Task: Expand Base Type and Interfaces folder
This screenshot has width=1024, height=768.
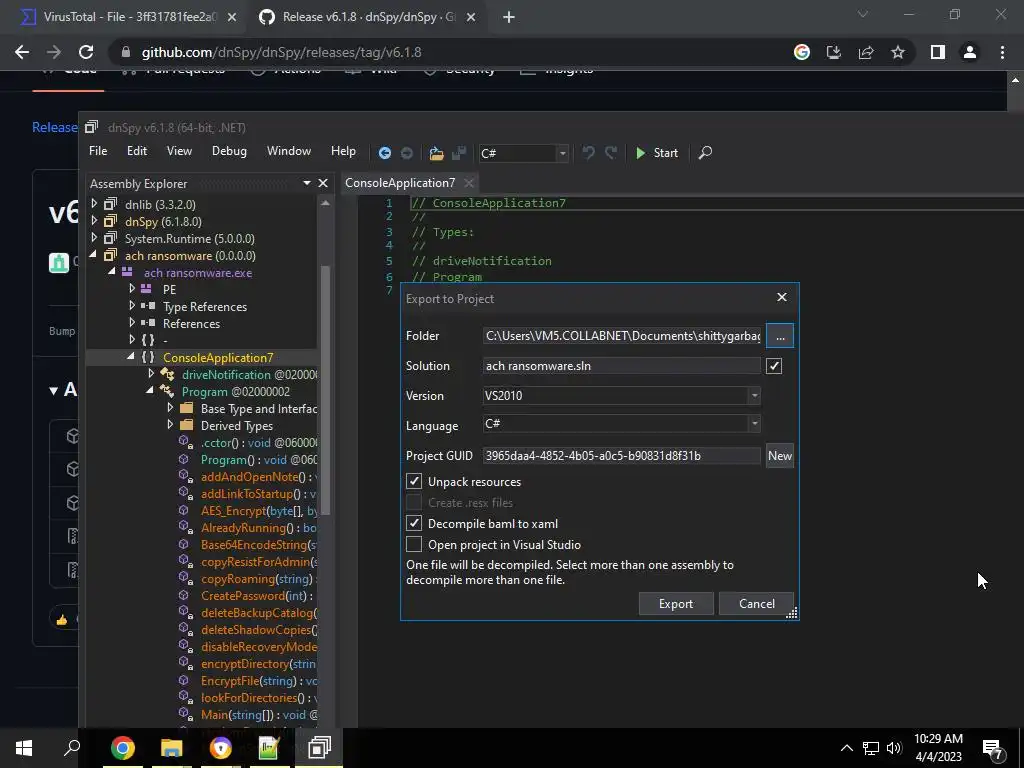Action: click(x=170, y=408)
